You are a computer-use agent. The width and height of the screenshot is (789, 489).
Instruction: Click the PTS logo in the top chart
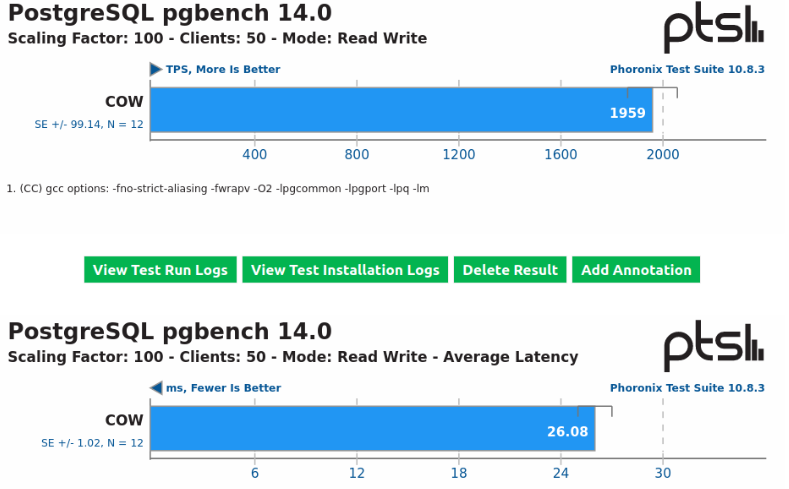click(x=714, y=27)
